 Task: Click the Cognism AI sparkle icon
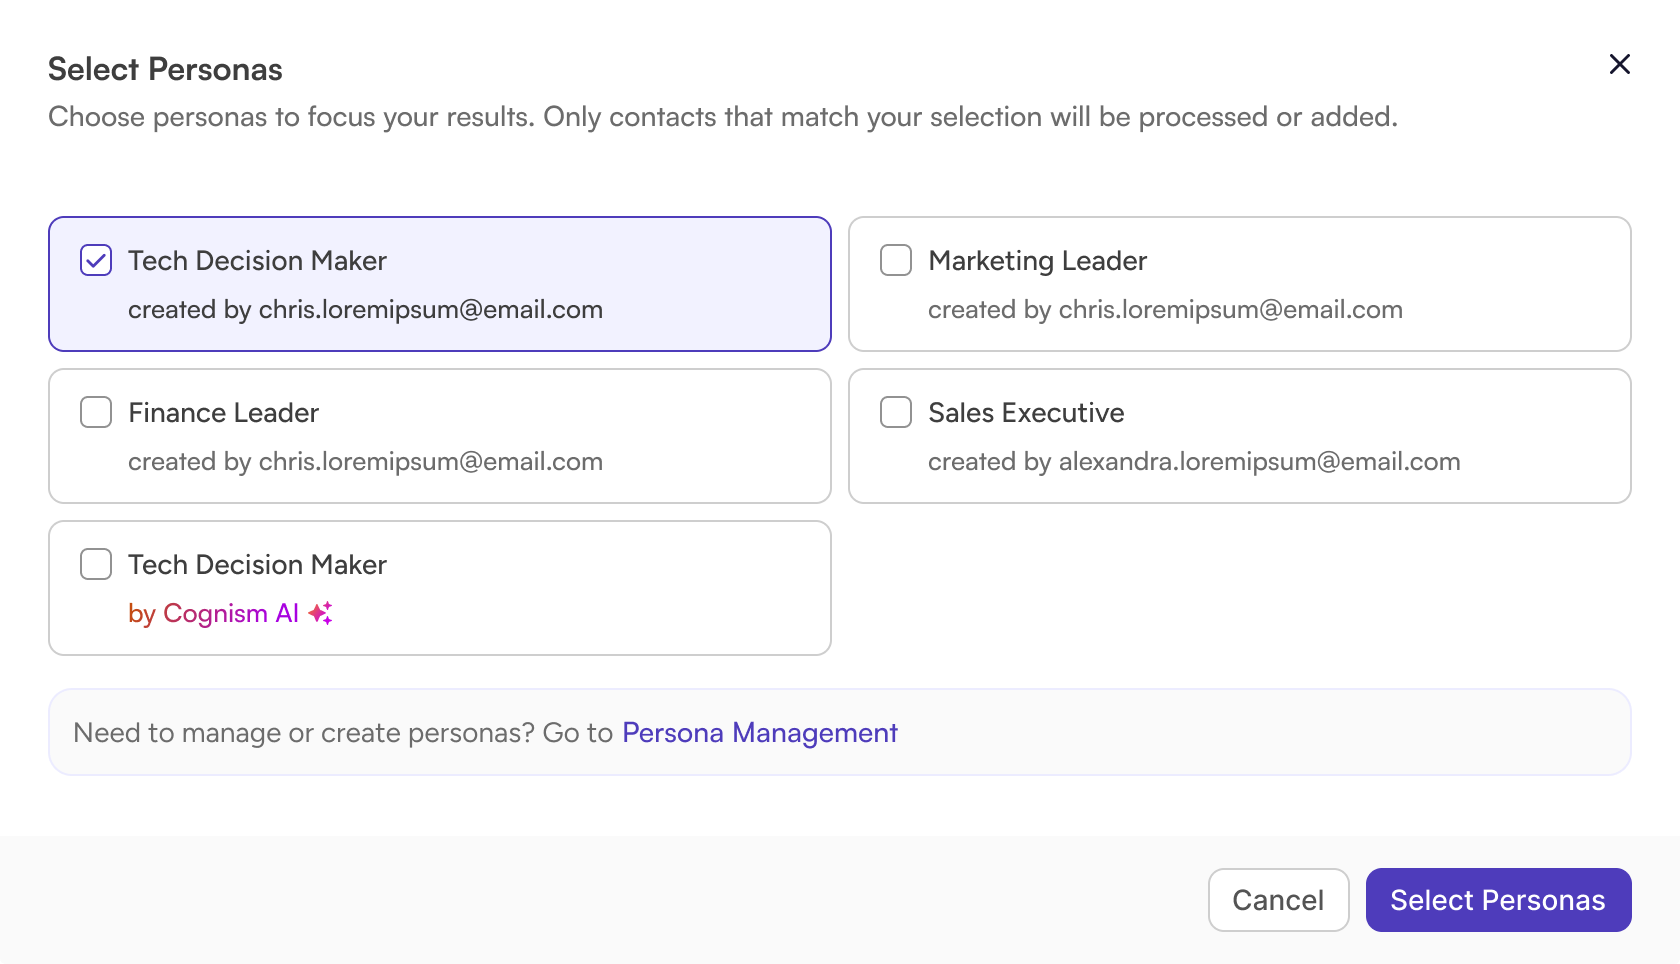[x=320, y=613]
